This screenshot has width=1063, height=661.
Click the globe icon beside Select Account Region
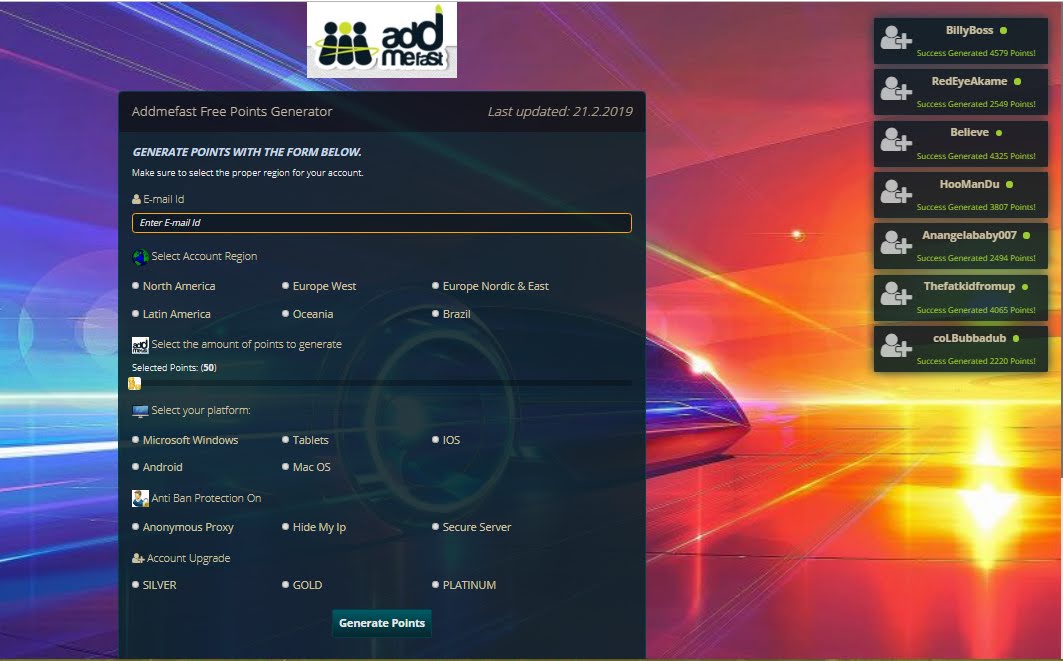click(140, 257)
